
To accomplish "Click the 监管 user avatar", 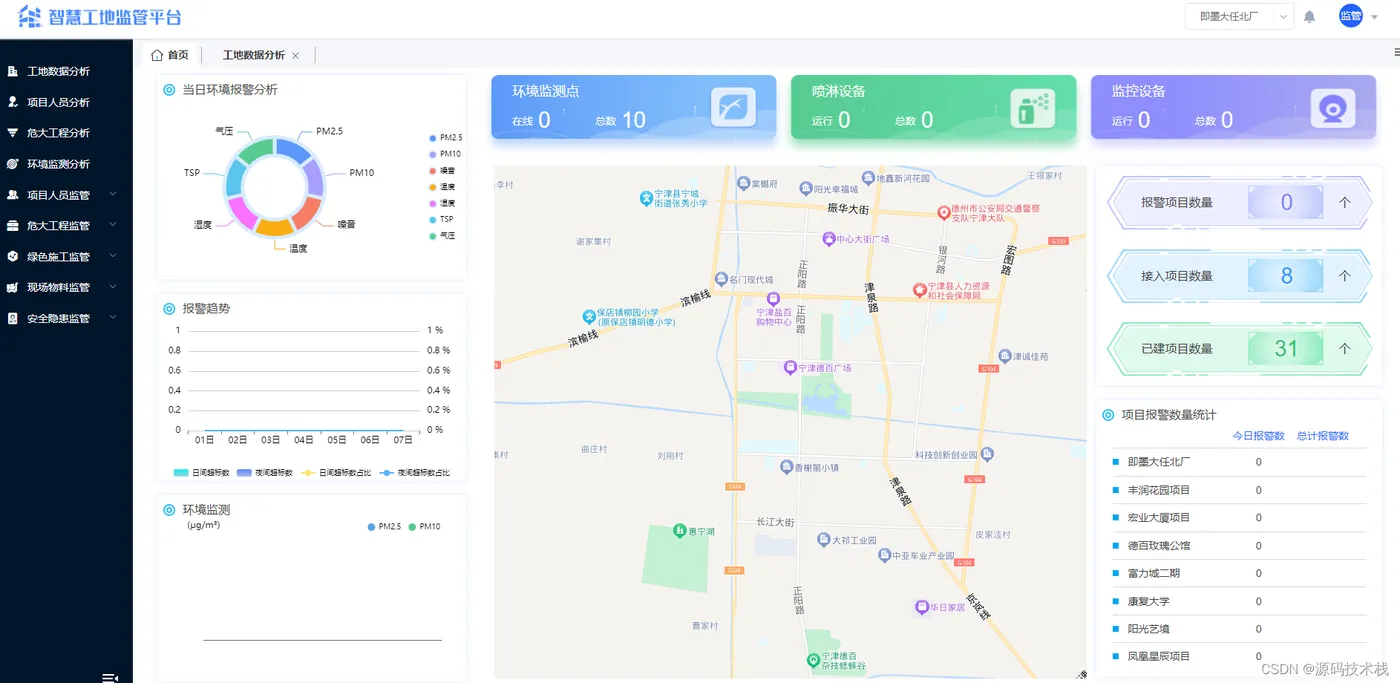I will (1351, 16).
